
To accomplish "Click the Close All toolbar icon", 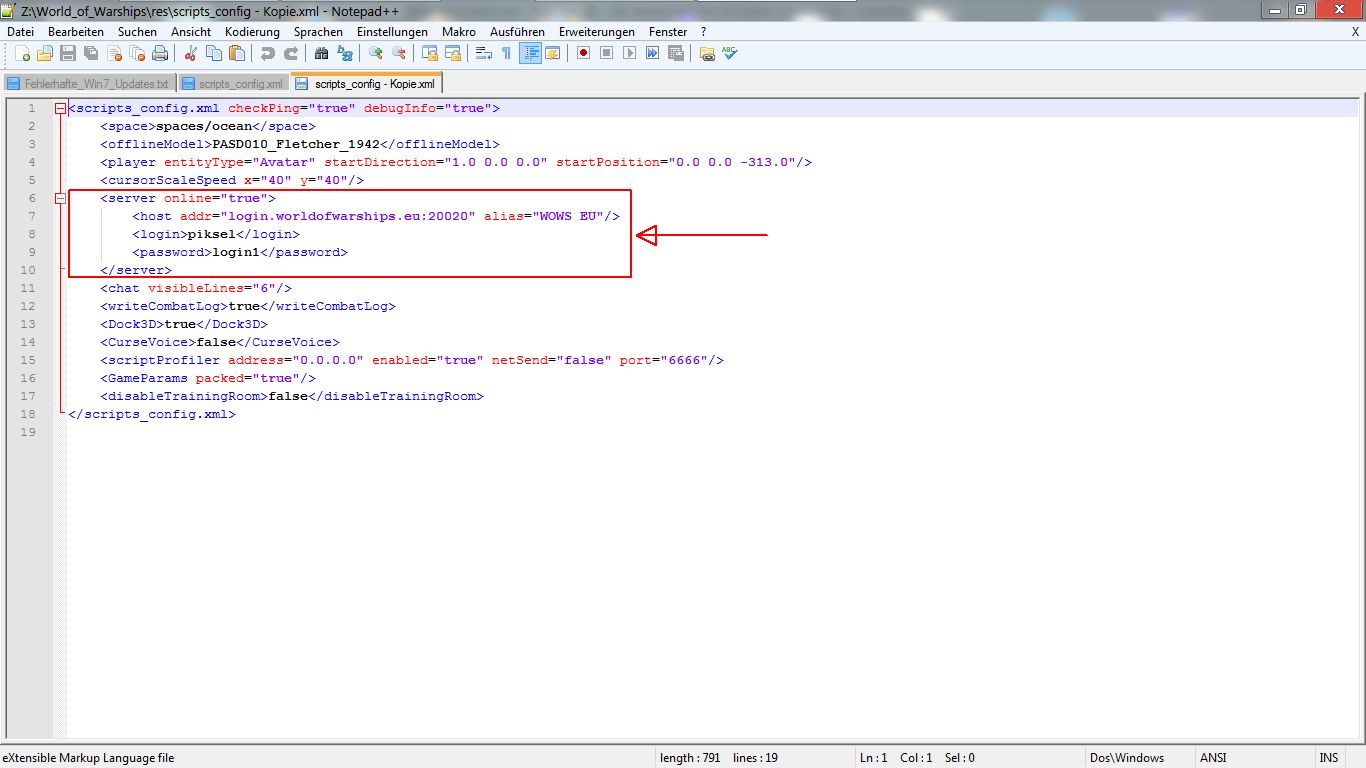I will (136, 53).
